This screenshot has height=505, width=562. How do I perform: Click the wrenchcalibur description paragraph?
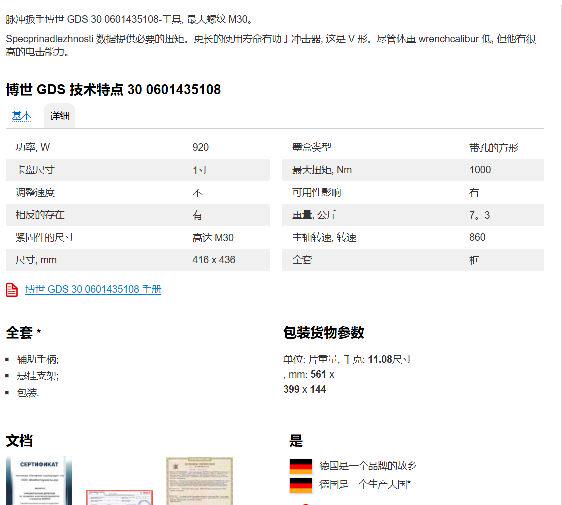point(271,45)
